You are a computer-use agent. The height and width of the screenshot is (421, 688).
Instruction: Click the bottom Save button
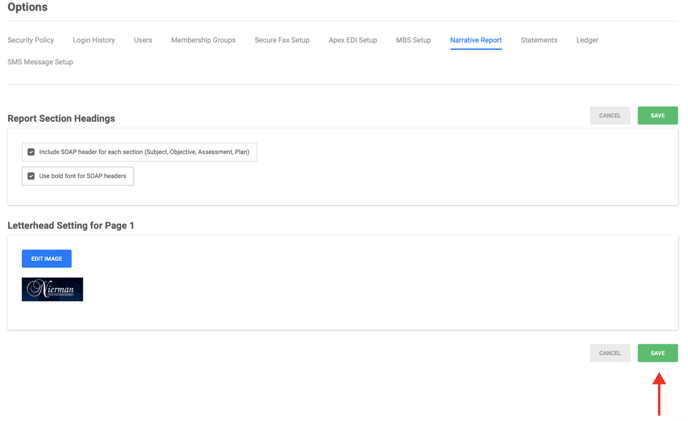tap(658, 353)
